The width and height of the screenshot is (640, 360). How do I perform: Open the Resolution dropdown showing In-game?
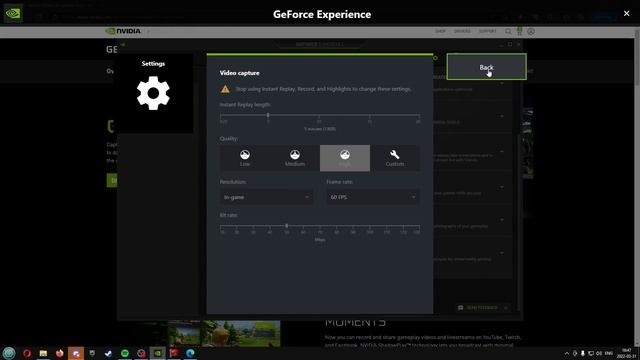tap(267, 197)
